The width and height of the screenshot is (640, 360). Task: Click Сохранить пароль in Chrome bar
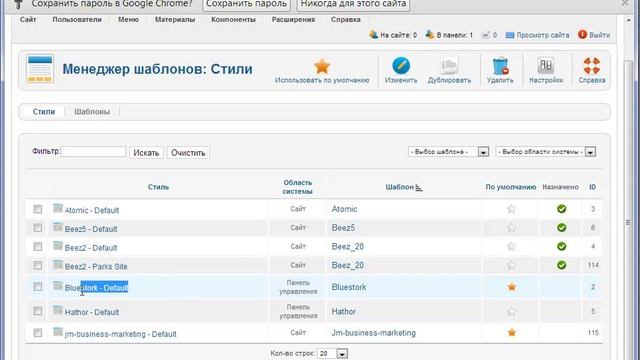(246, 4)
